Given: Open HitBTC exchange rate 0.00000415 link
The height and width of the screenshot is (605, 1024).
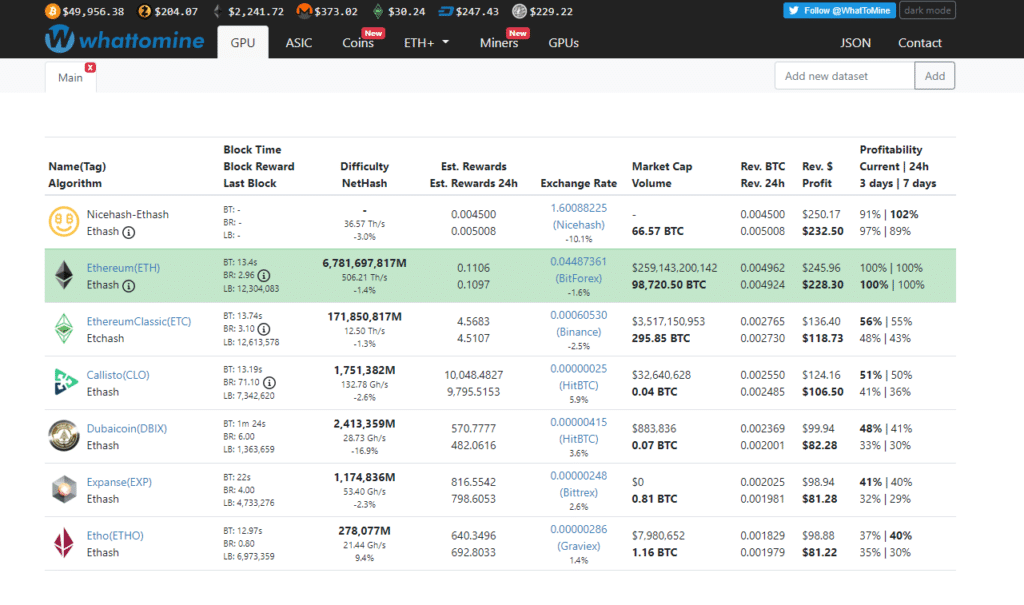Looking at the screenshot, I should coord(579,431).
